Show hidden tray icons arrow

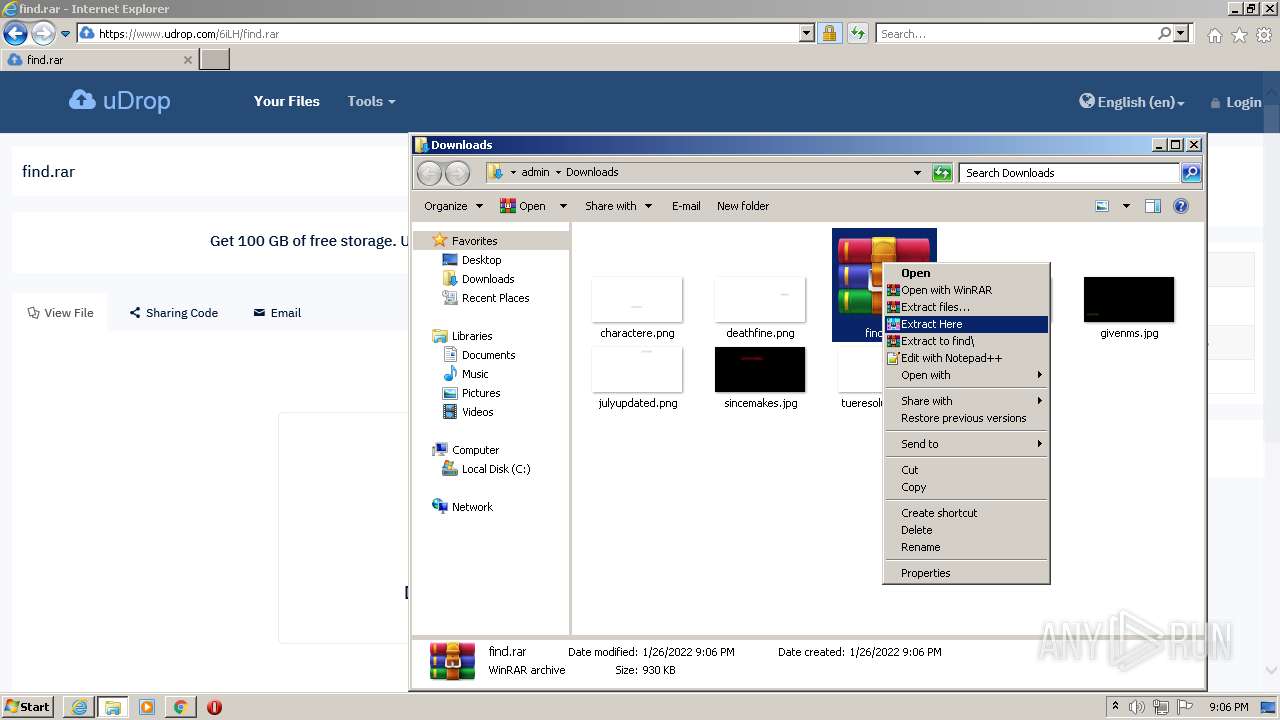[x=1115, y=707]
